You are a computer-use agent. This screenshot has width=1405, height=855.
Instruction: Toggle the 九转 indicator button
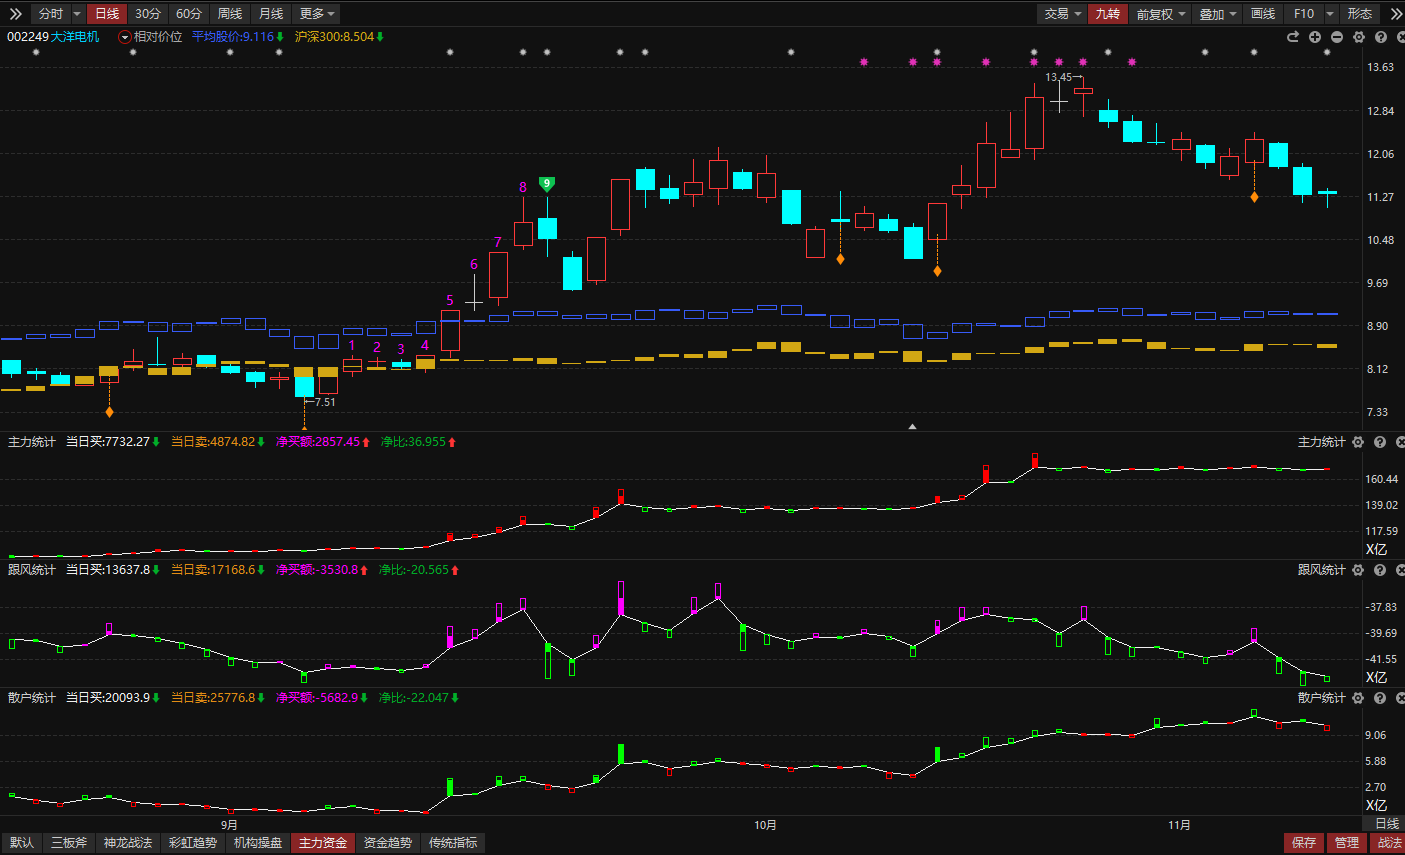tap(1108, 14)
